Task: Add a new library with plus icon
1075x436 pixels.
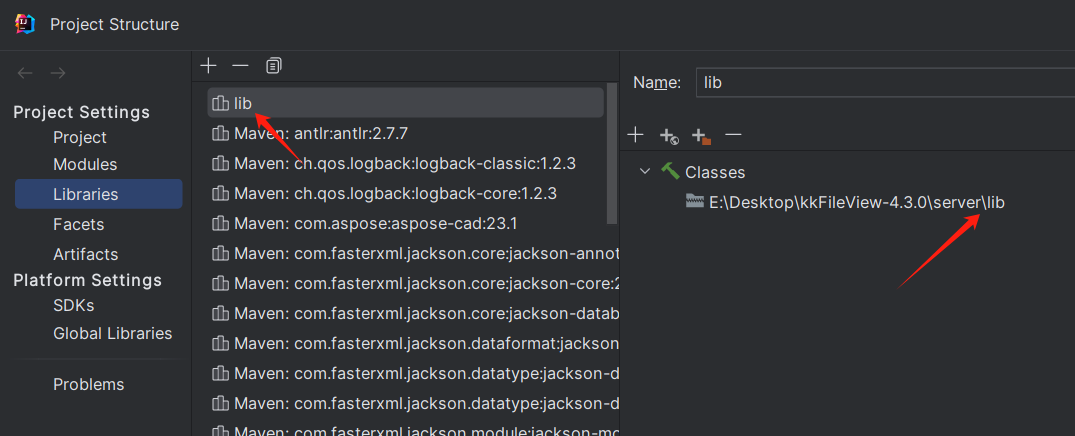Action: [208, 65]
